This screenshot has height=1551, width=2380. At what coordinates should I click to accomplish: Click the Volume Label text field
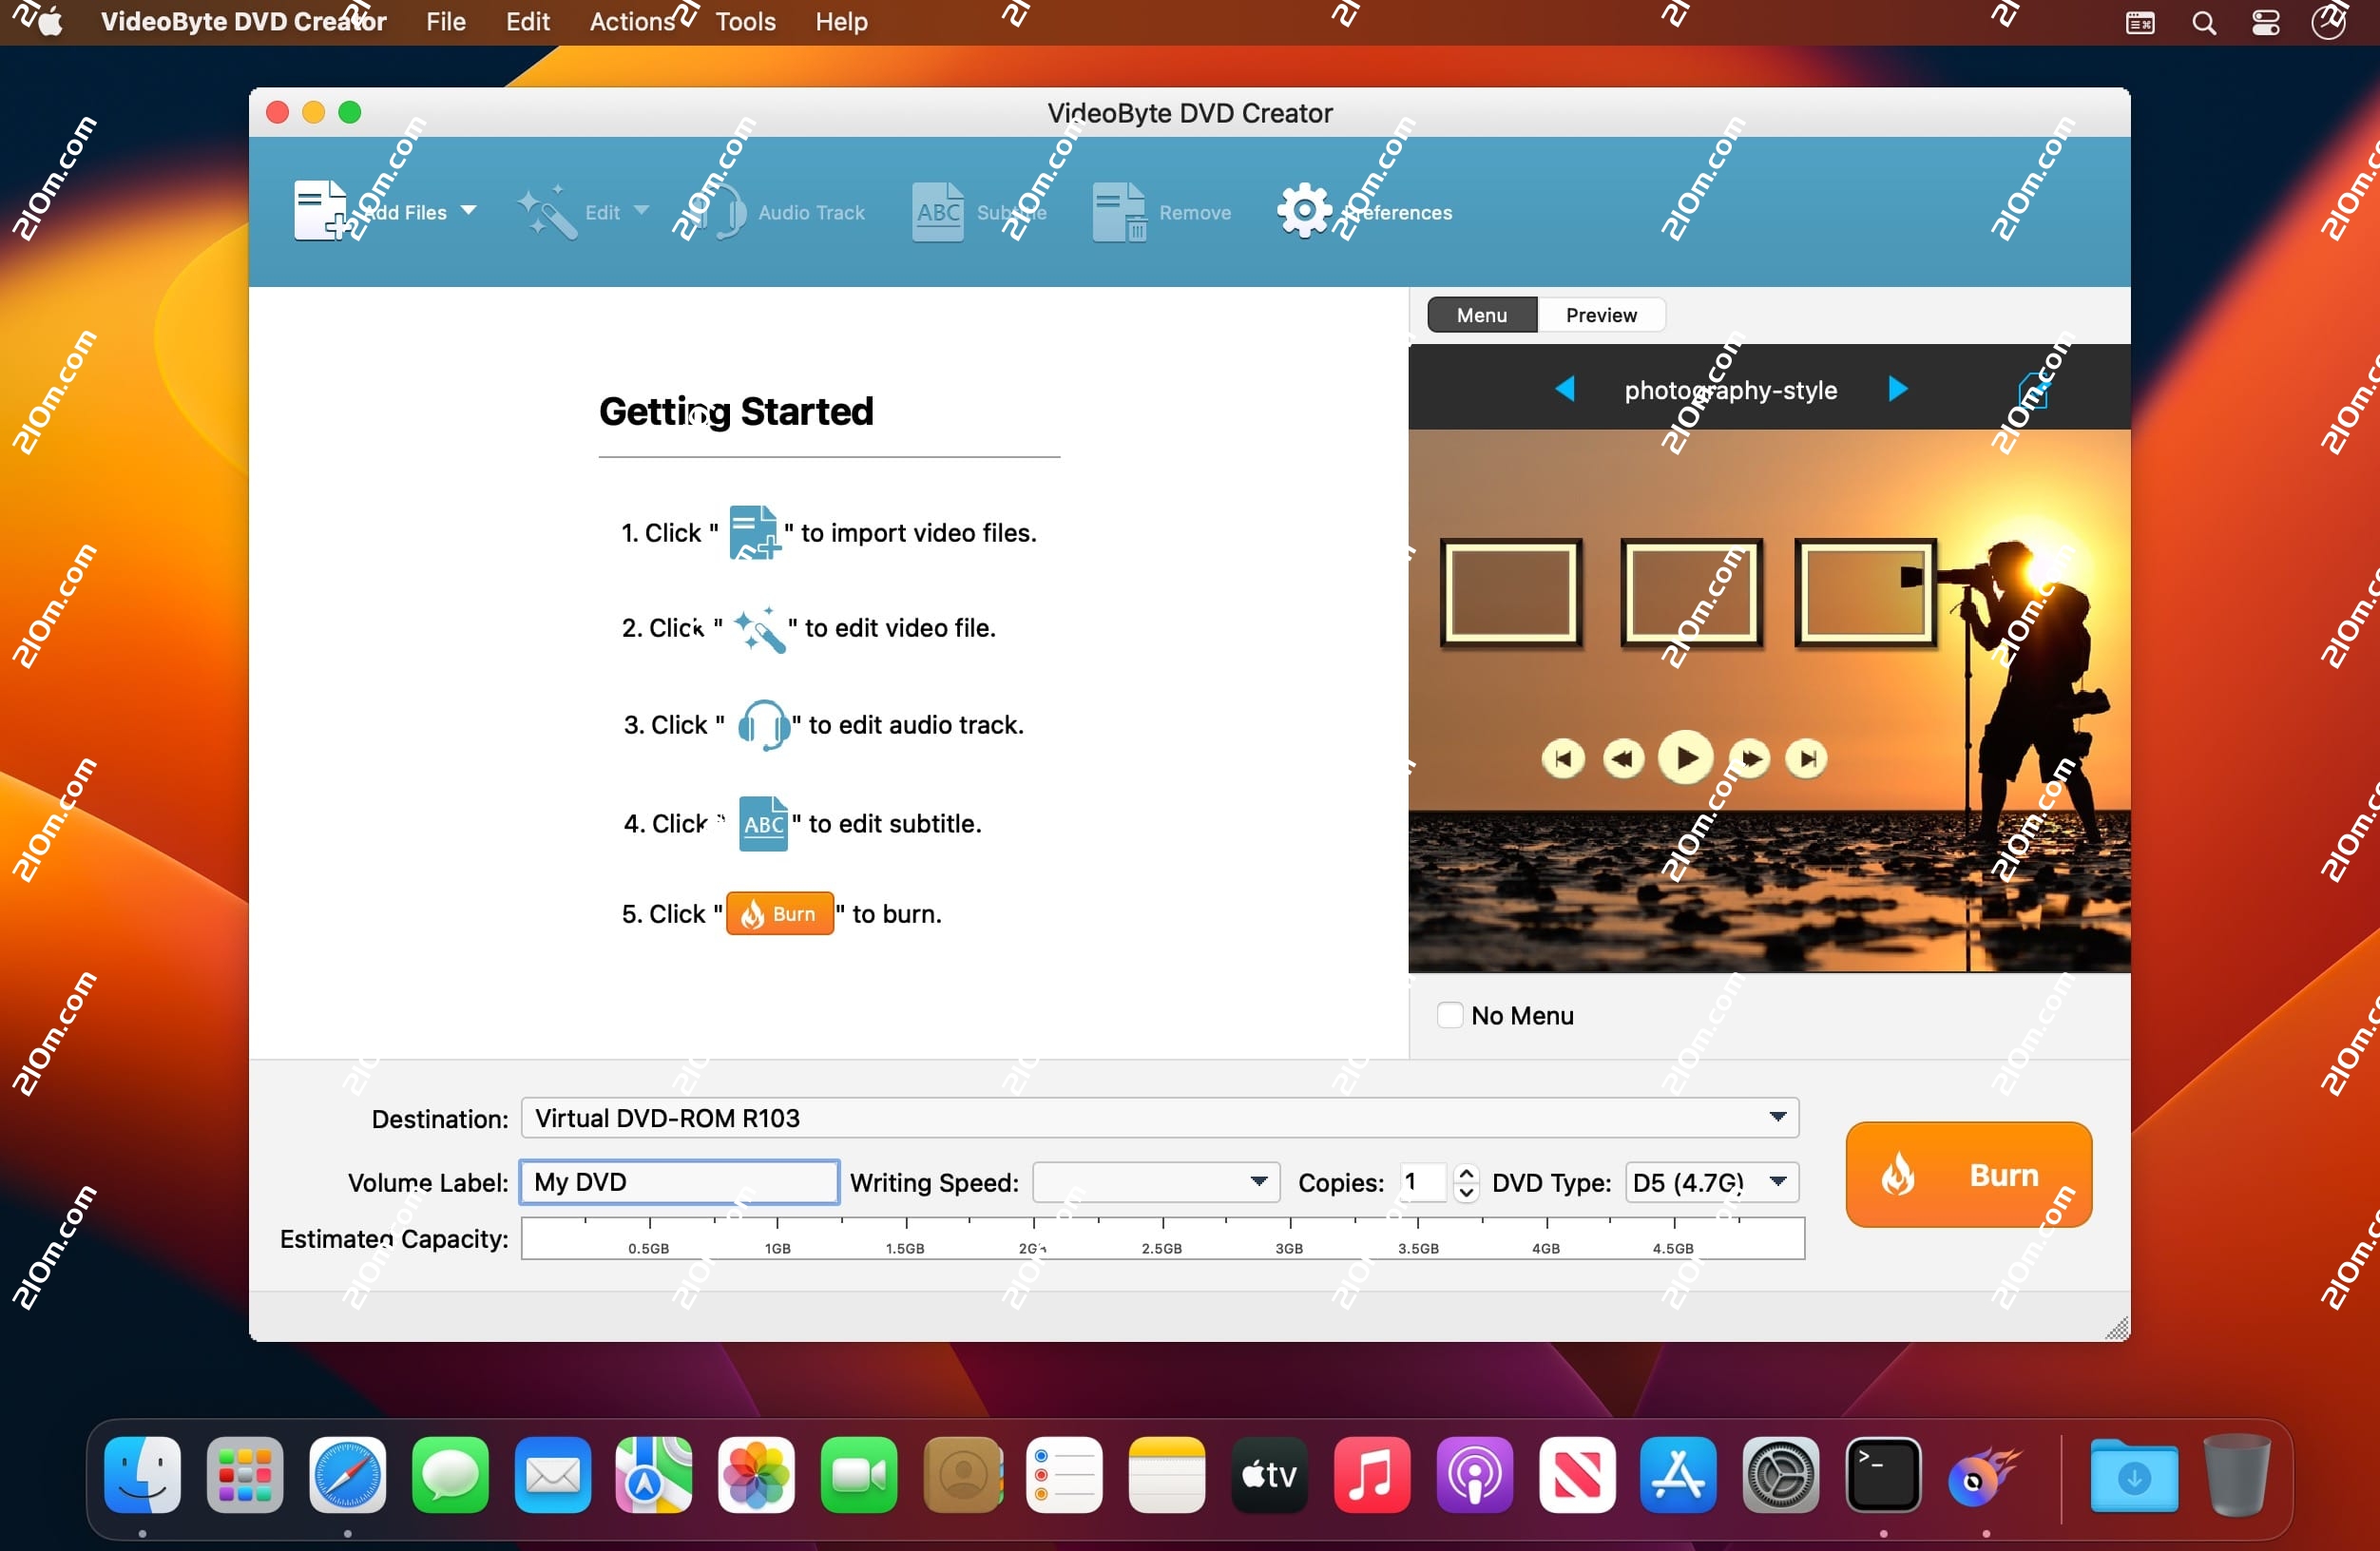coord(680,1182)
